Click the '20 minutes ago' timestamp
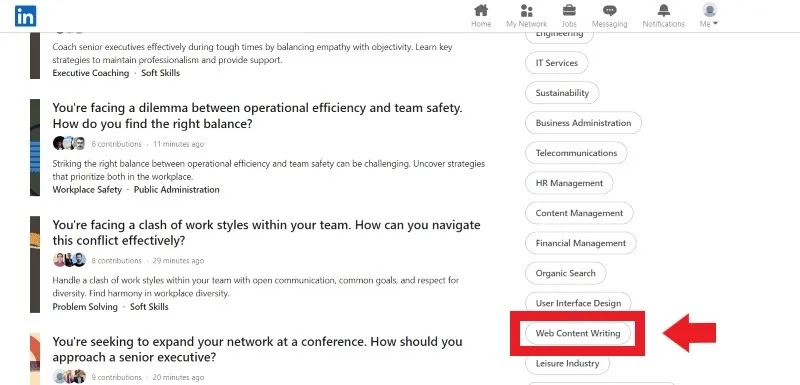This screenshot has width=800, height=385. click(x=179, y=377)
